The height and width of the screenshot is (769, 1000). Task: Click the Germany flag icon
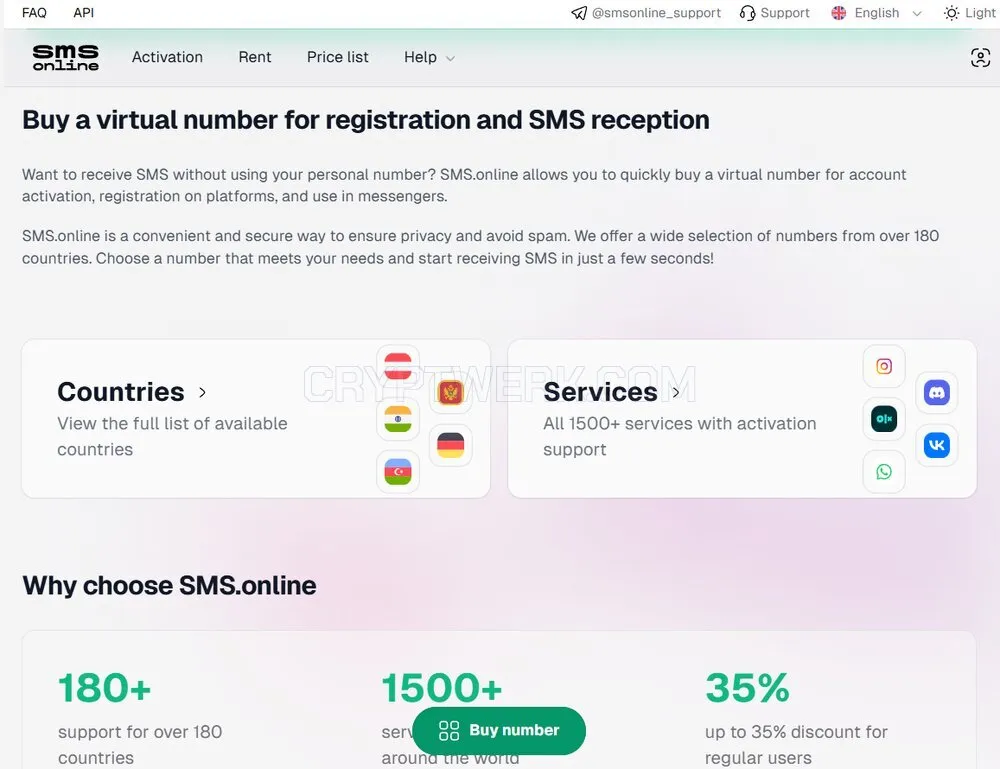click(x=451, y=445)
